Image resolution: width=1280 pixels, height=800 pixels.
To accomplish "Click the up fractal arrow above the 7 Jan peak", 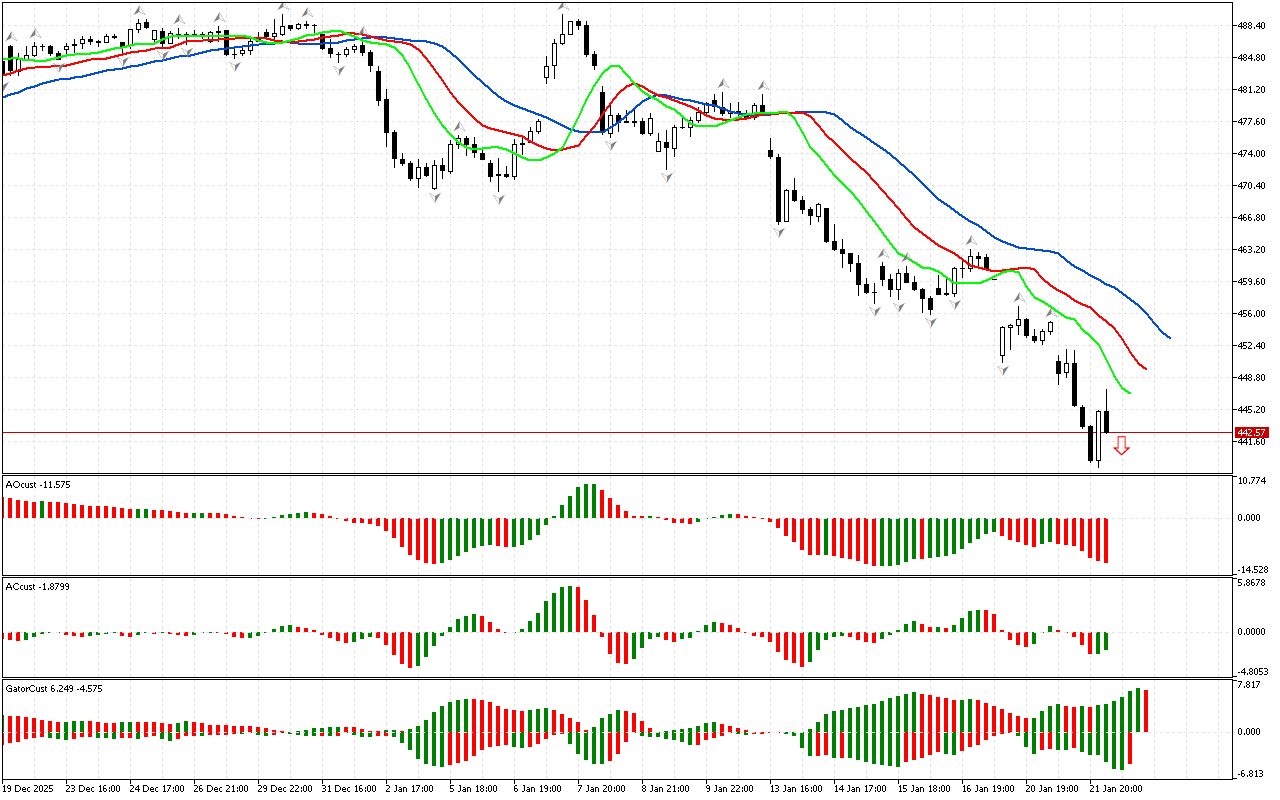I will 564,8.
